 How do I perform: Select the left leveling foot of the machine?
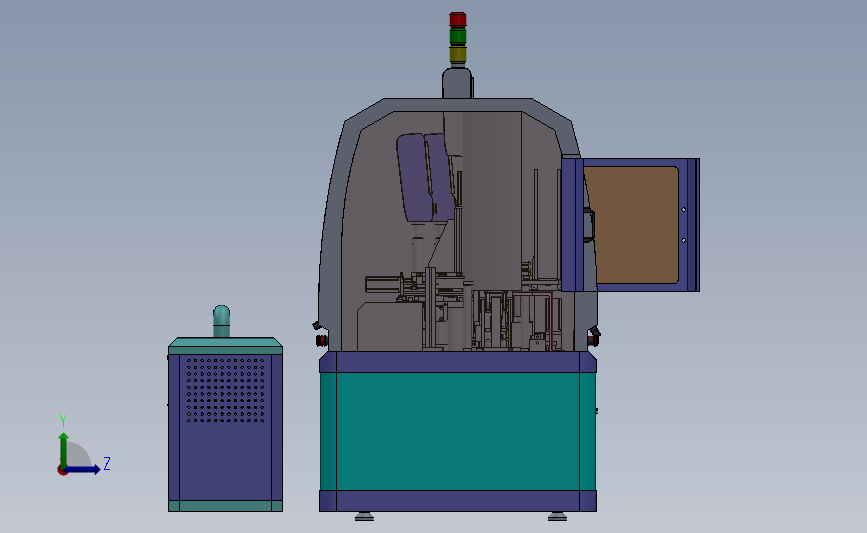[x=364, y=516]
